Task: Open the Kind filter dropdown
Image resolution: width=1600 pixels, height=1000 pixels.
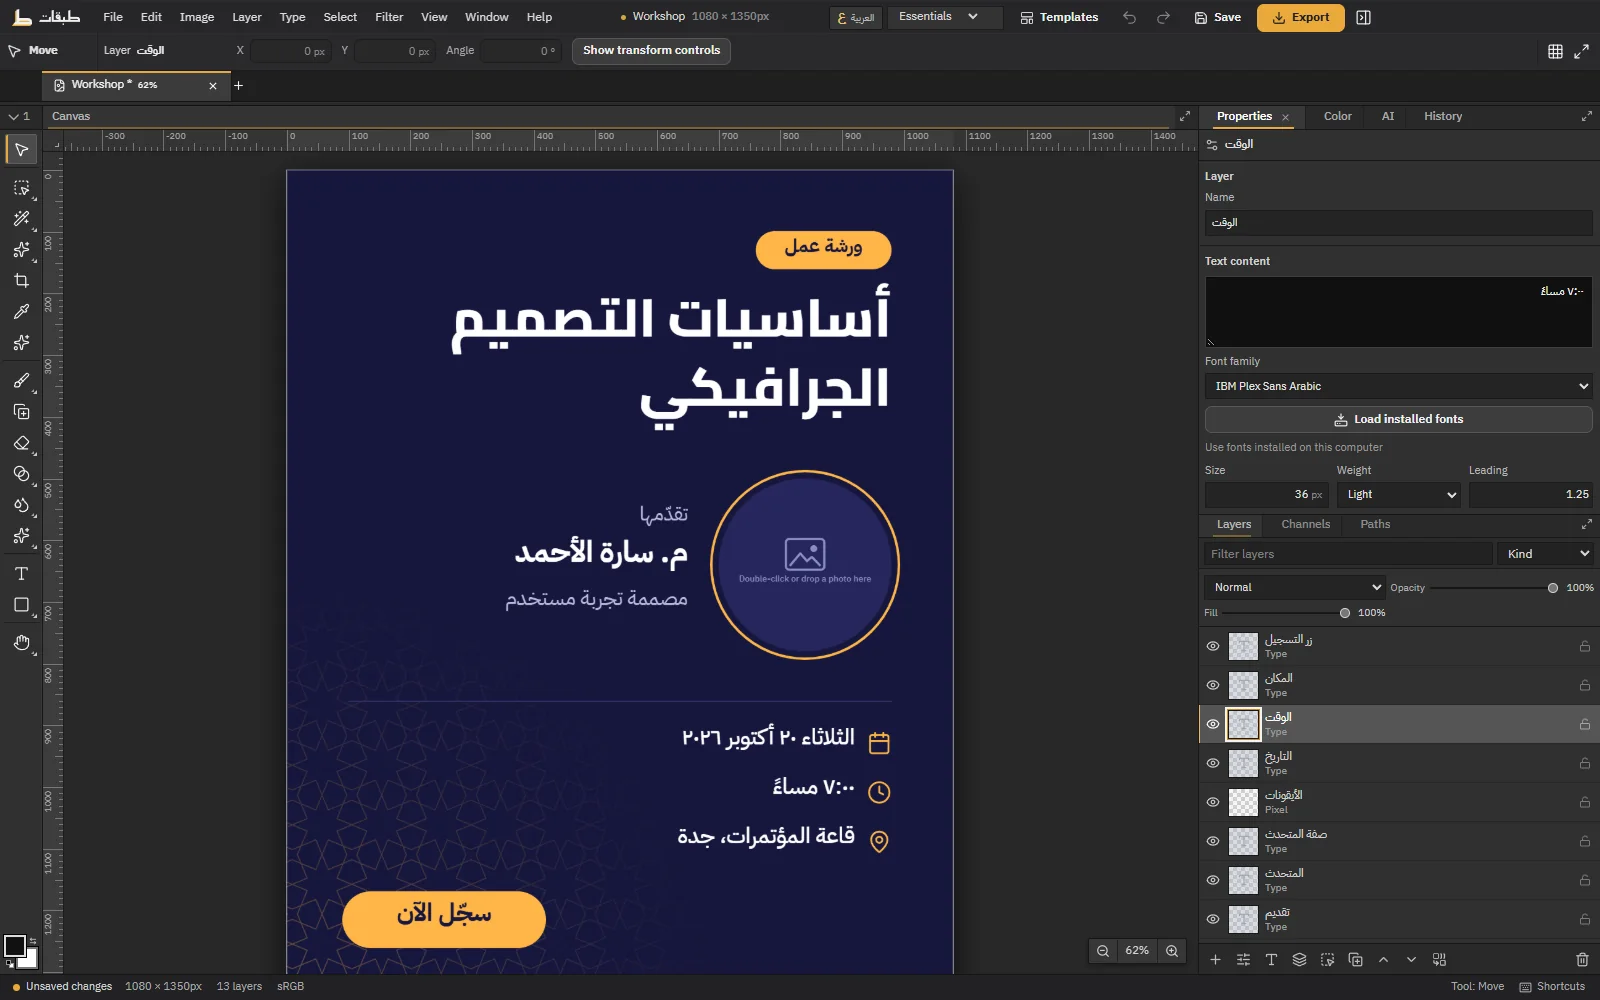Action: pos(1546,554)
